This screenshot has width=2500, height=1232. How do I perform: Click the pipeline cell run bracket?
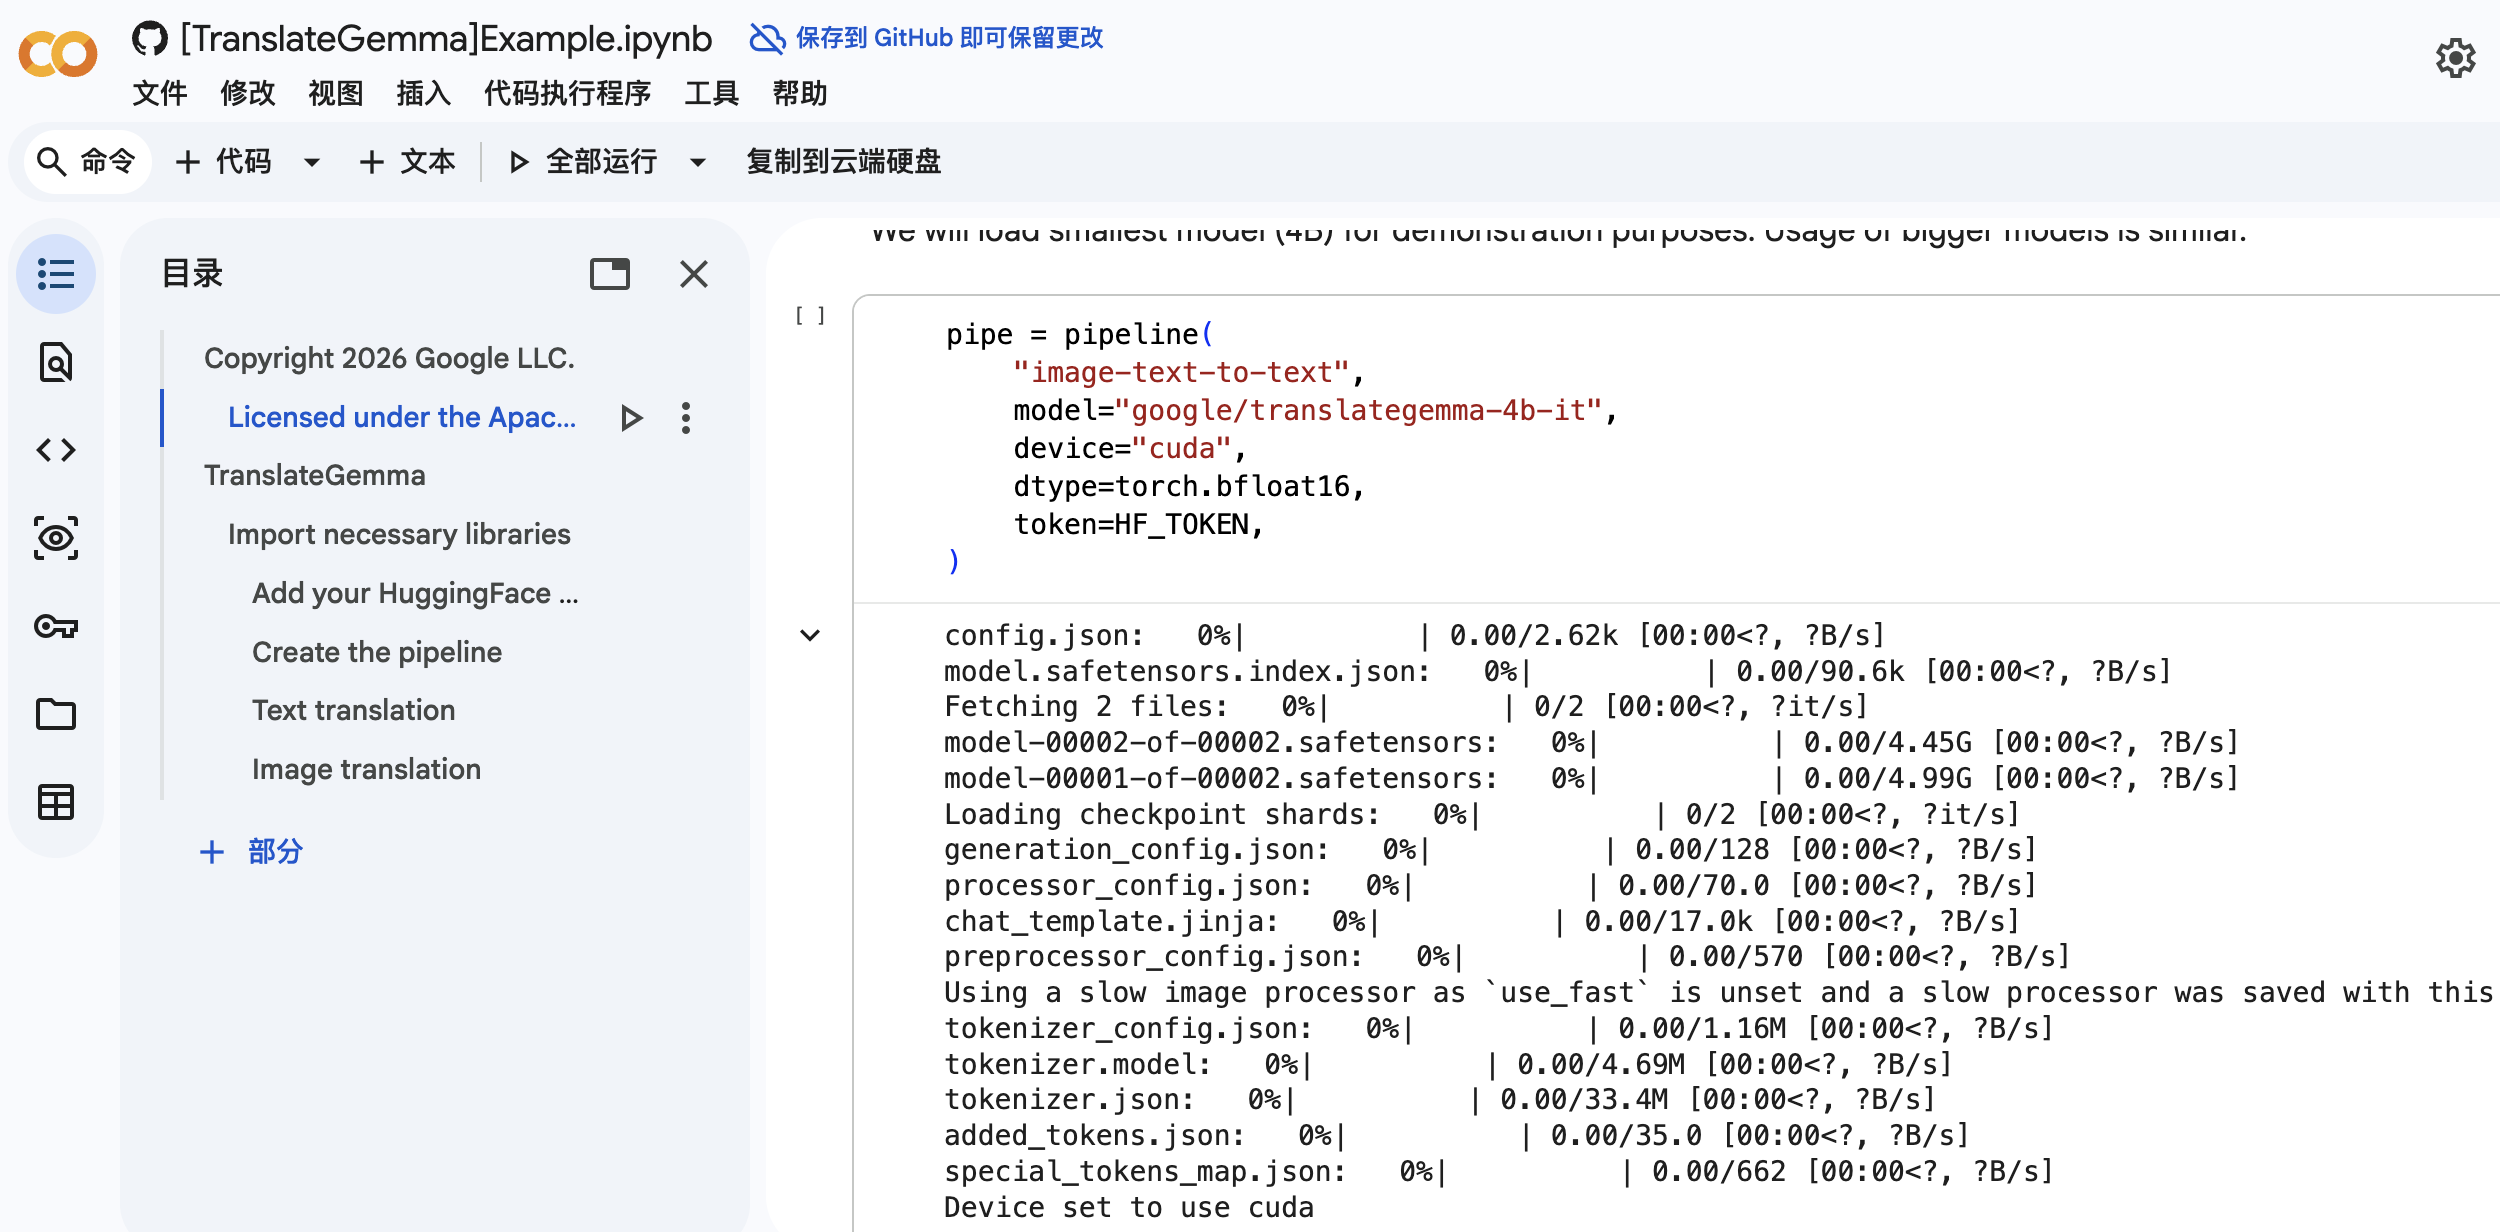click(x=810, y=316)
